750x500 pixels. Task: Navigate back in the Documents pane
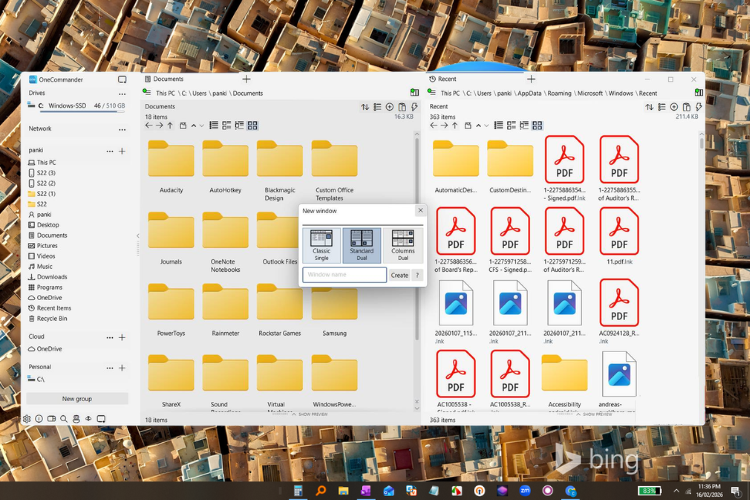(x=149, y=125)
